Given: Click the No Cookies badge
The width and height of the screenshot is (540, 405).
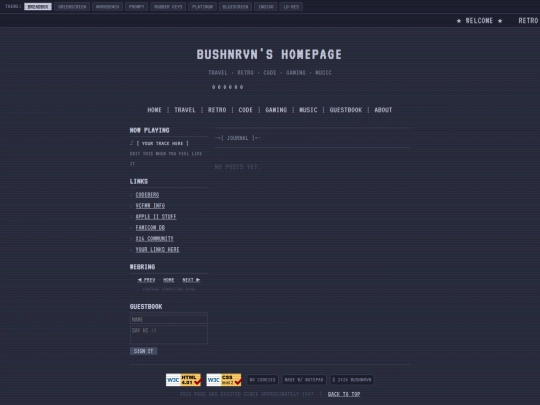Looking at the screenshot, I should pos(262,380).
